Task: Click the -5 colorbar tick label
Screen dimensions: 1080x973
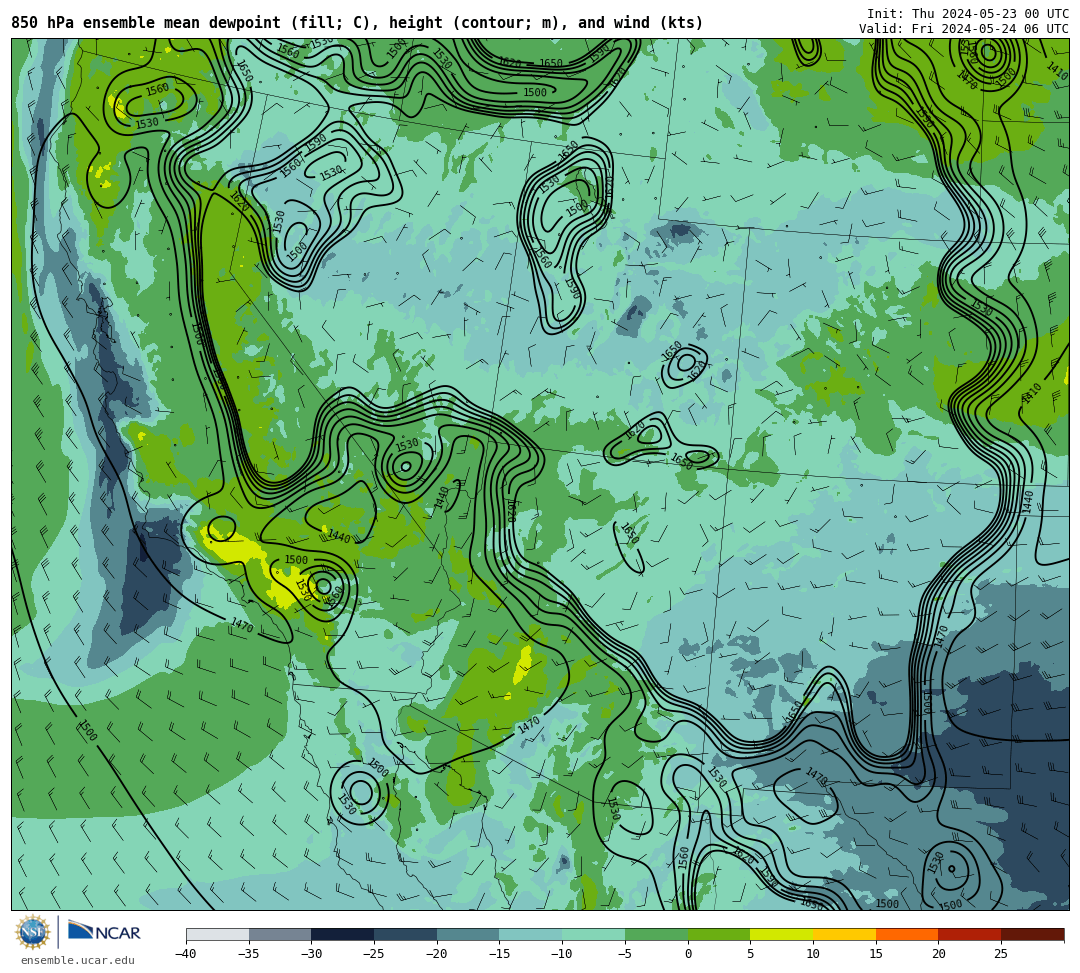Action: coord(625,954)
